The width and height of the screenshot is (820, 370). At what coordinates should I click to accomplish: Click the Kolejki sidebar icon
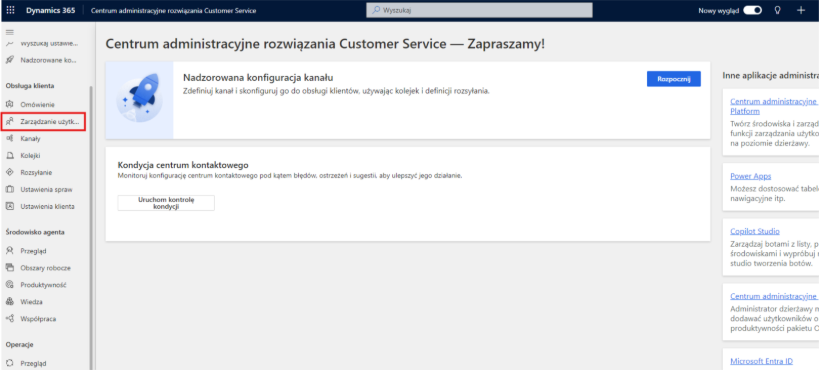[x=9, y=155]
